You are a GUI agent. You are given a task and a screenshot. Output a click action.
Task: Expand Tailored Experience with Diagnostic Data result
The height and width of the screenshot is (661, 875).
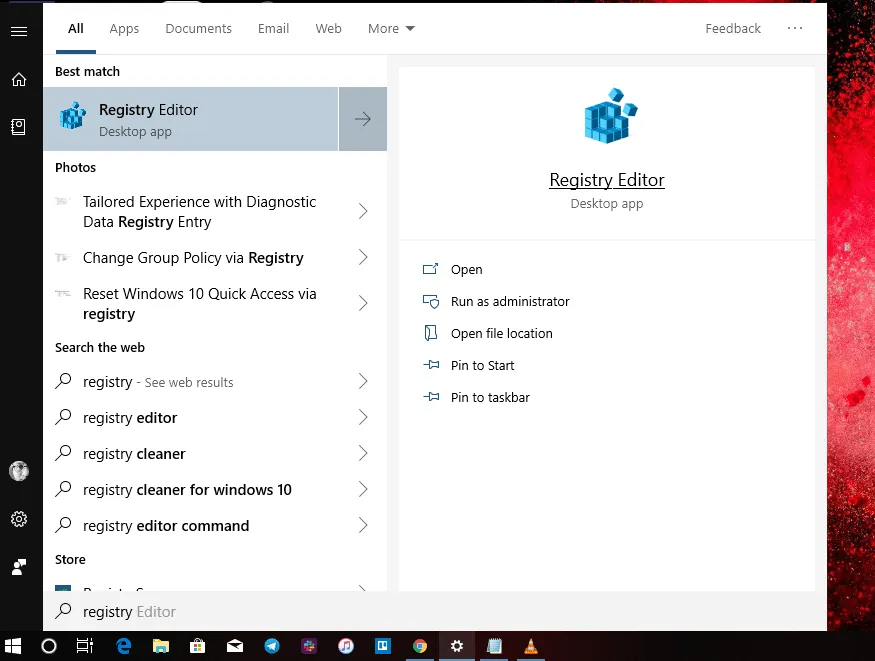(x=363, y=211)
